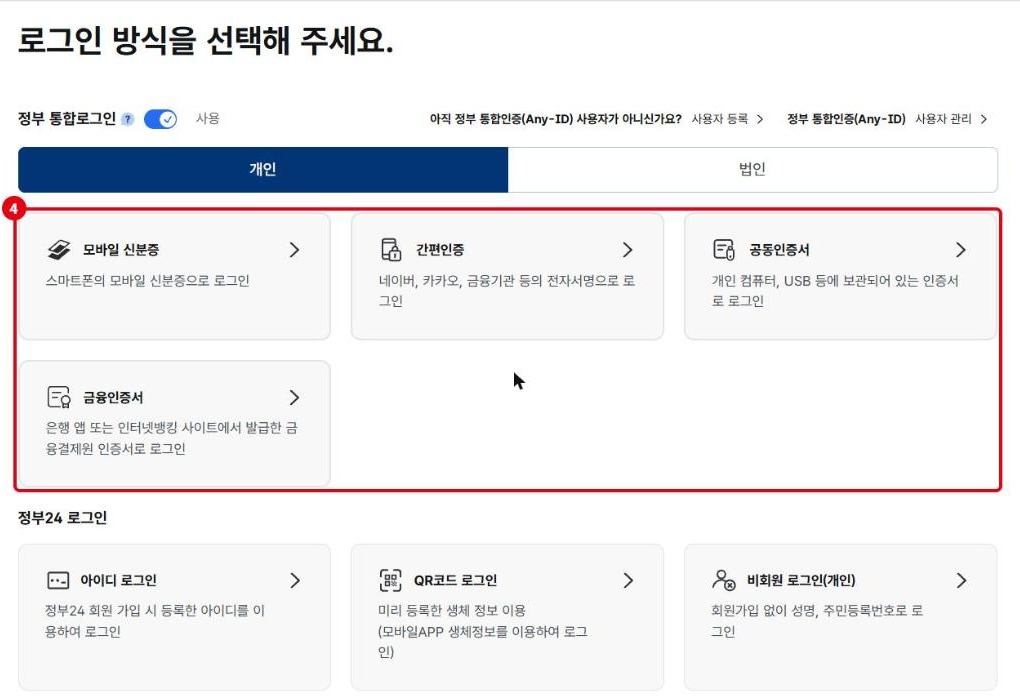Click chevron next to 사용자 등록

760,119
